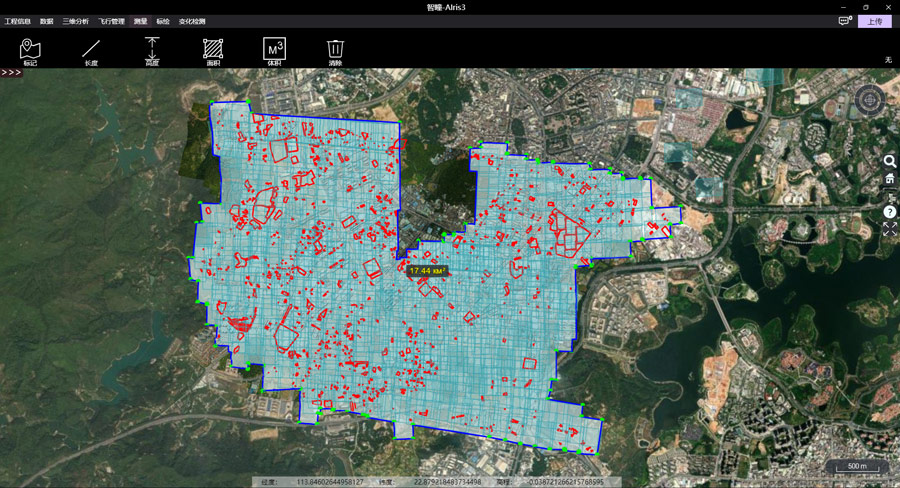
Task: Select the 标记 marker tool
Action: pyautogui.click(x=30, y=50)
